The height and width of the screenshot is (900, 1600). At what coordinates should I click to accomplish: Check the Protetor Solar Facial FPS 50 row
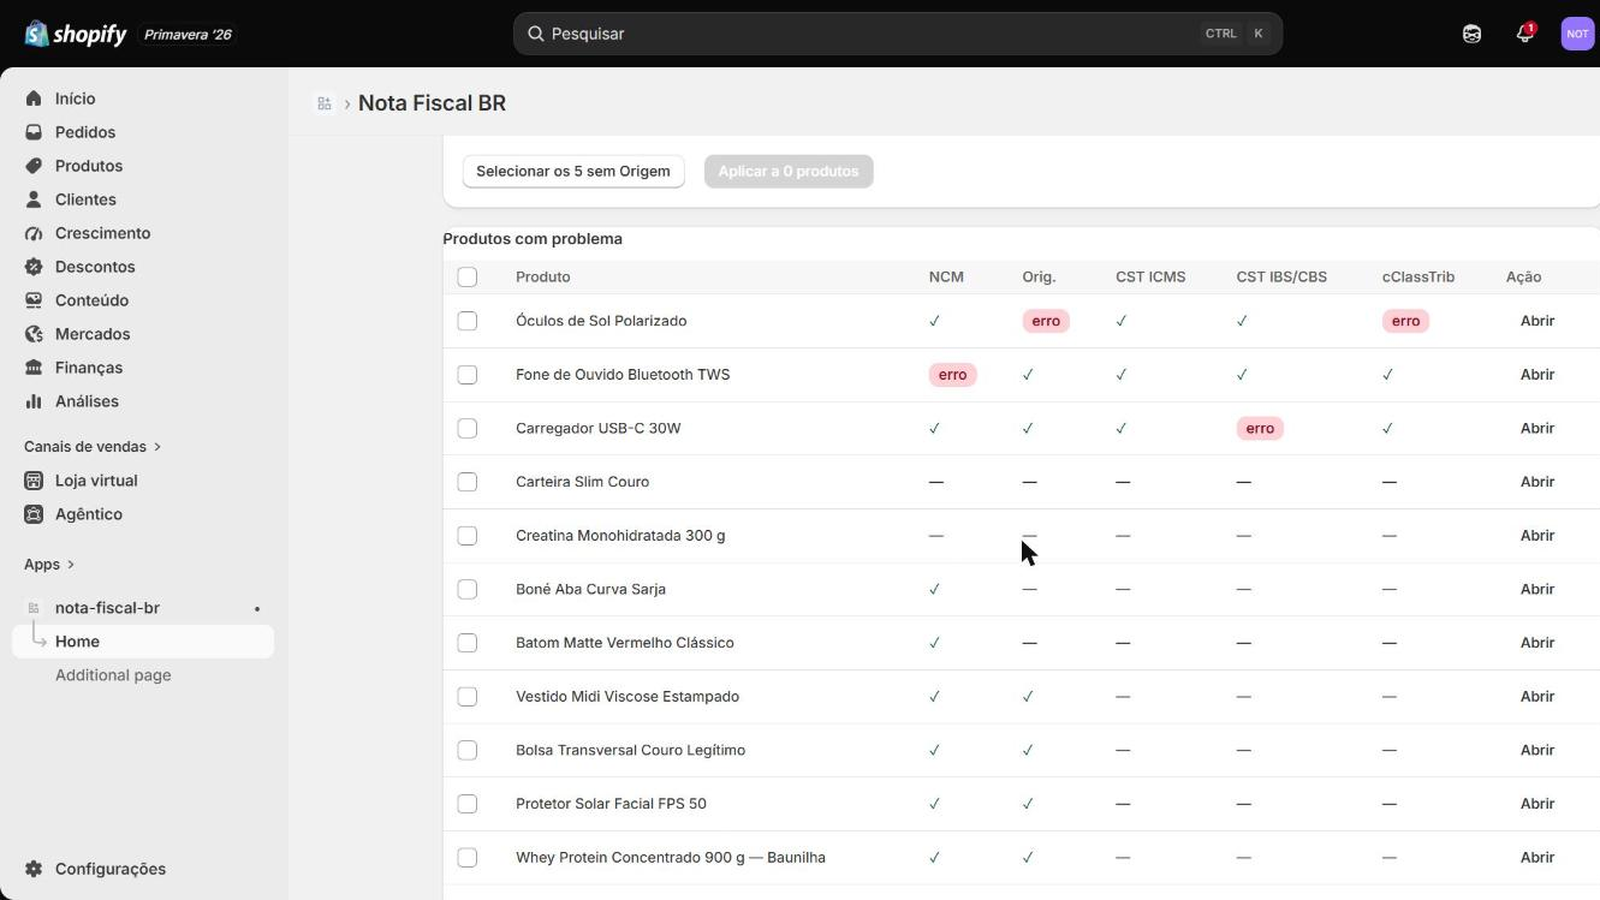coord(467,804)
